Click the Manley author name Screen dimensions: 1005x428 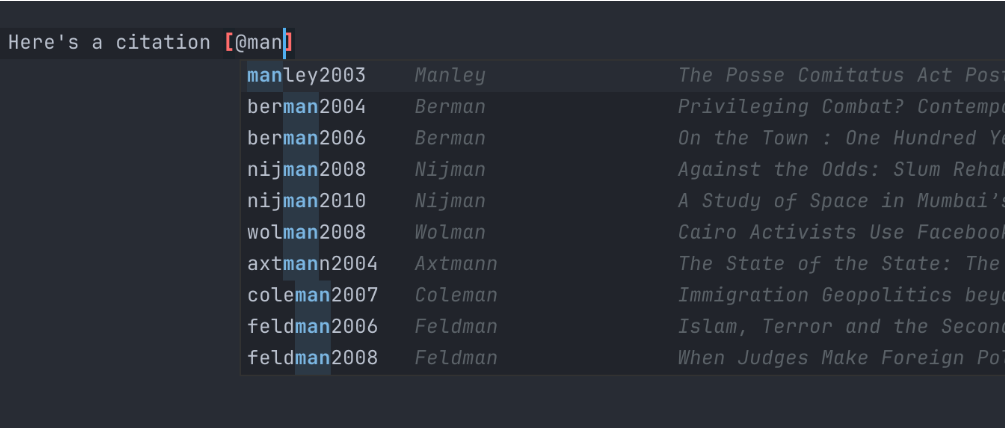[450, 76]
